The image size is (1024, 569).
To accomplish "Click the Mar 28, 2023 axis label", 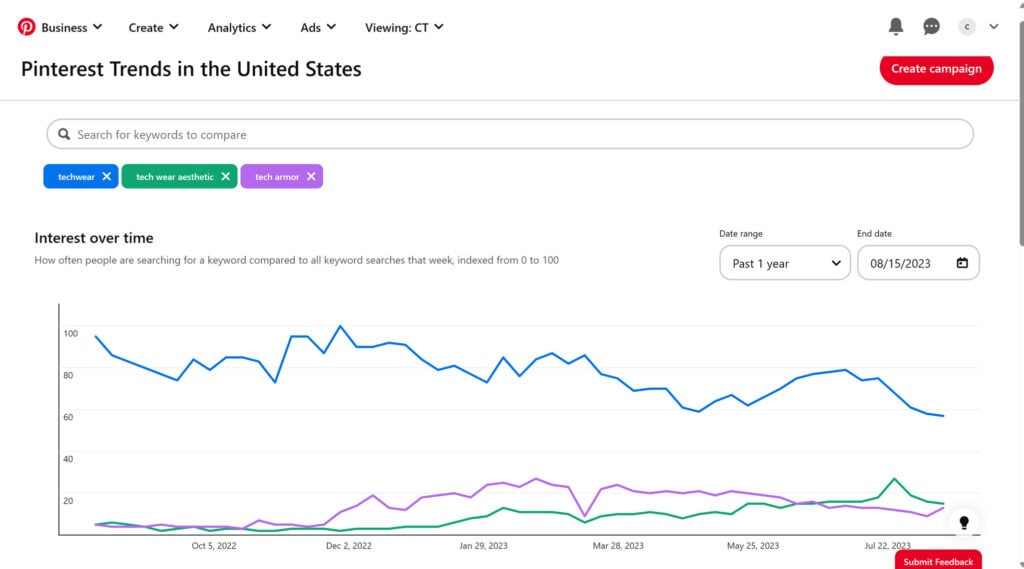I will [618, 545].
